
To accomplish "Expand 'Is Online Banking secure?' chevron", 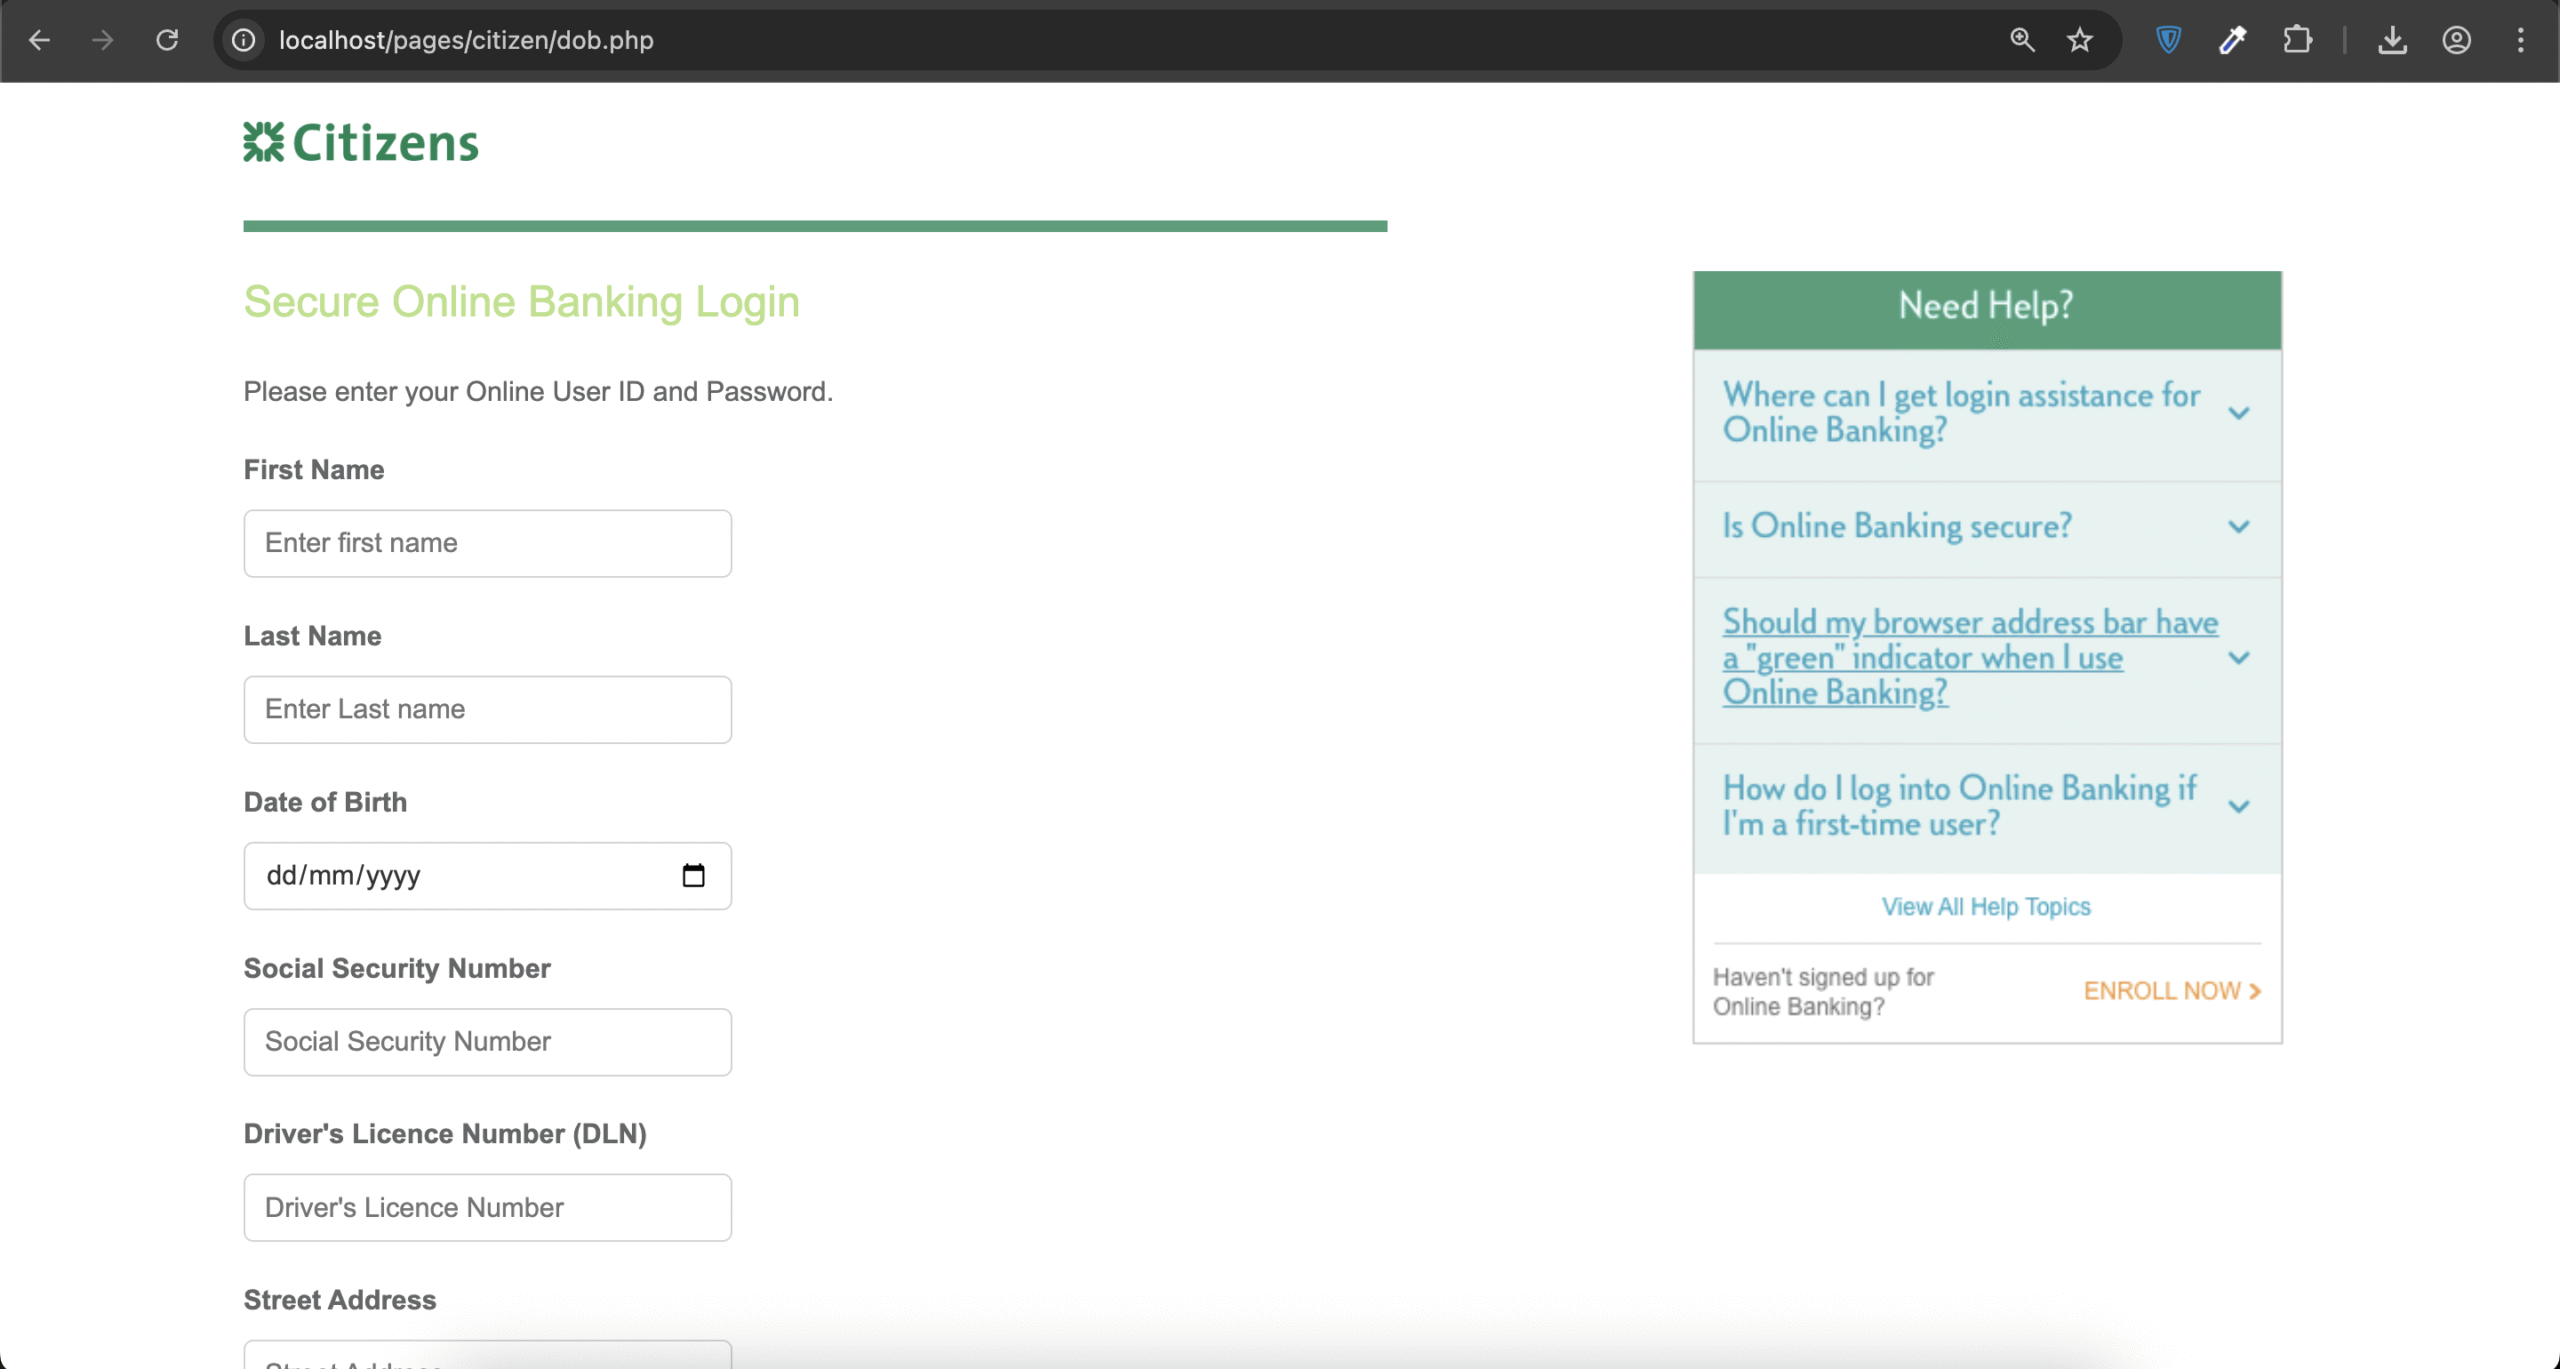I will coord(2239,526).
